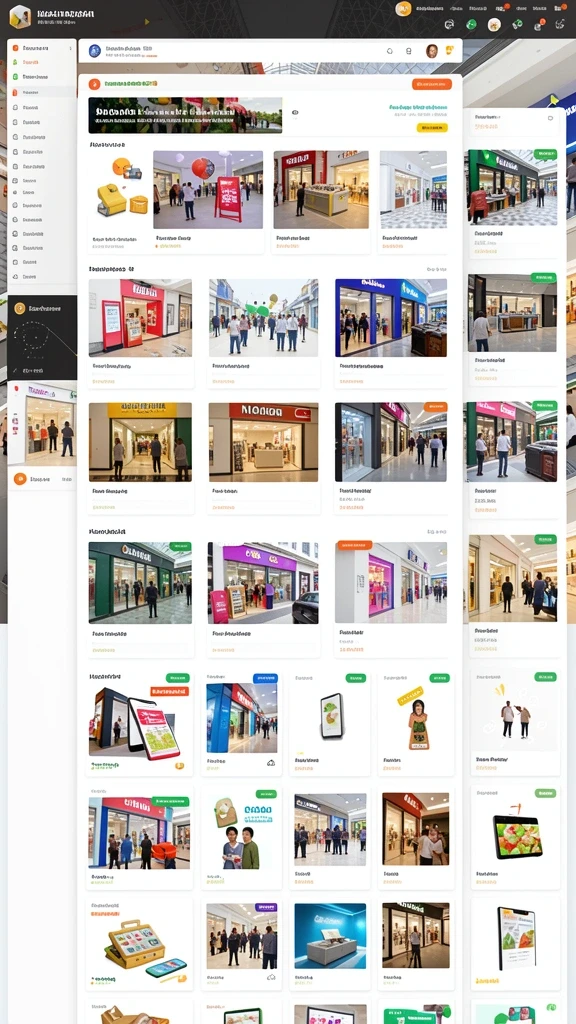
Task: Open the dark promotional banner image
Action: 185,115
